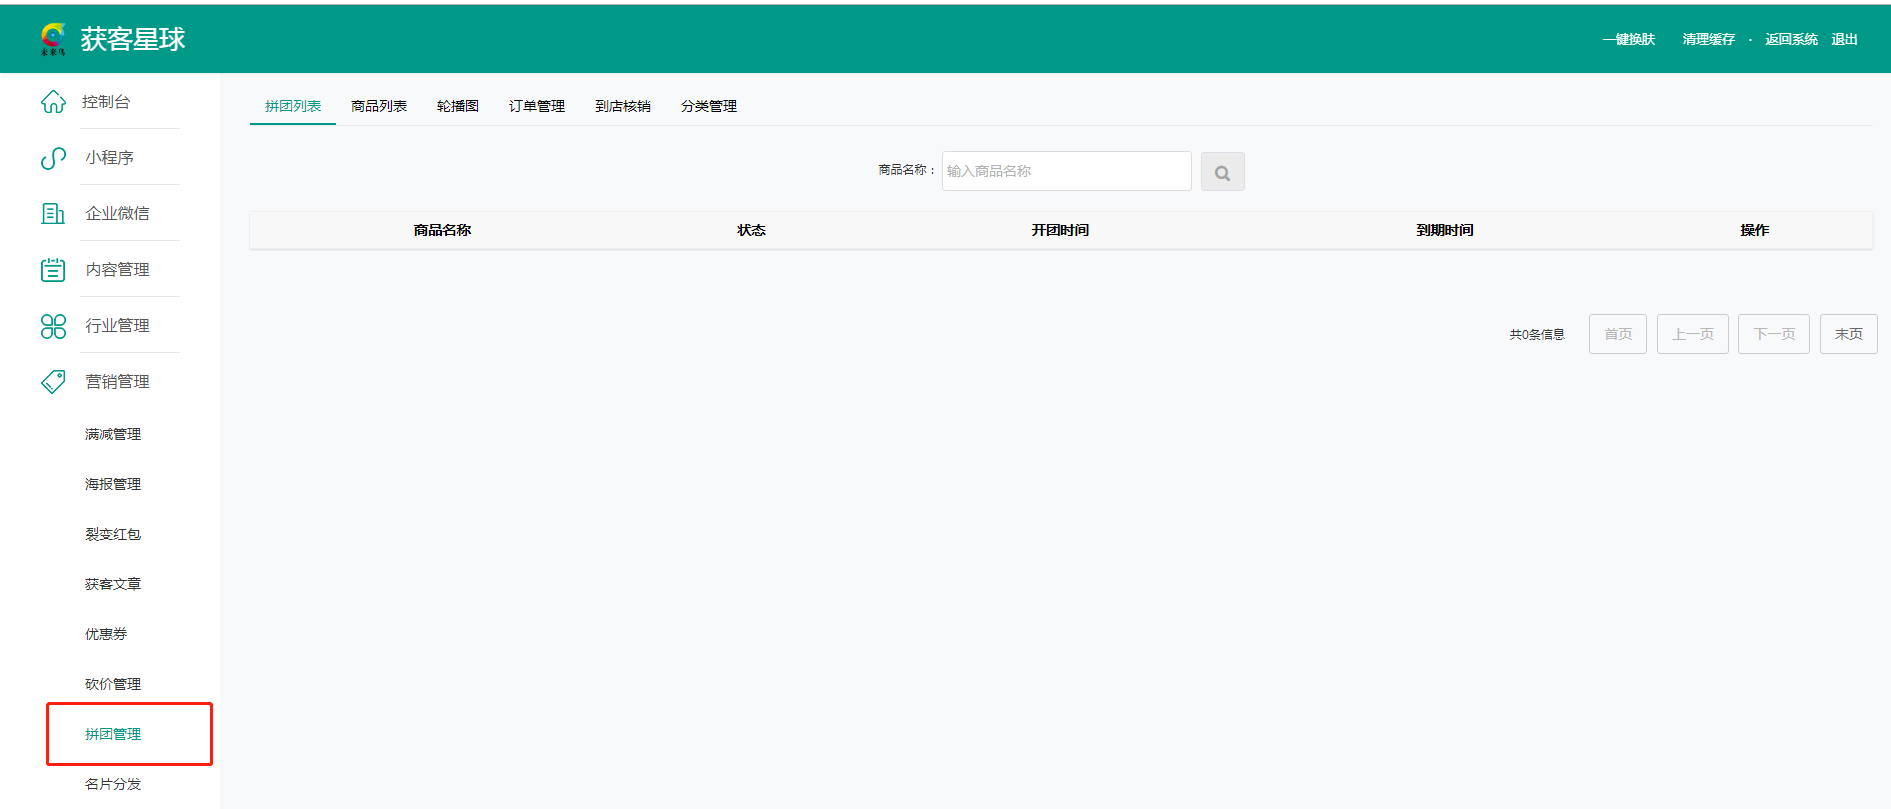Image resolution: width=1891 pixels, height=809 pixels.
Task: Click the house icon beside 控制台
Action: (x=53, y=102)
